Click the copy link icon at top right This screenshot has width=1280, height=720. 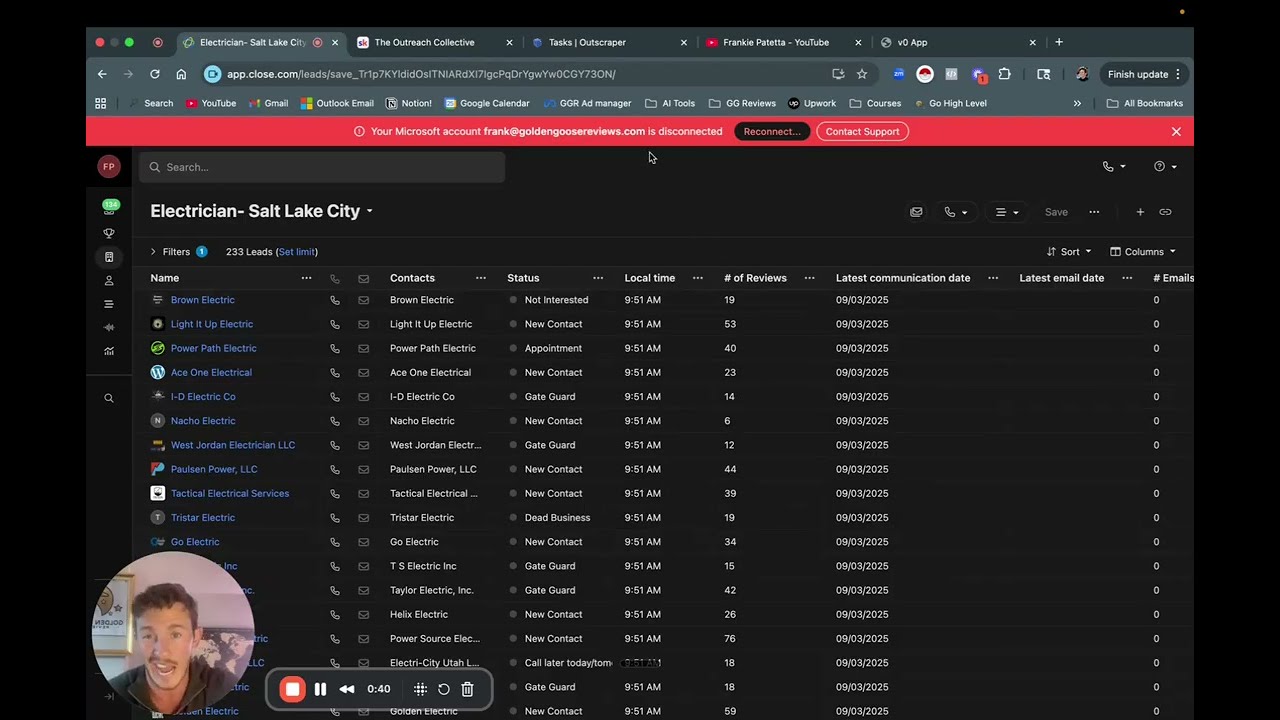click(x=1165, y=212)
